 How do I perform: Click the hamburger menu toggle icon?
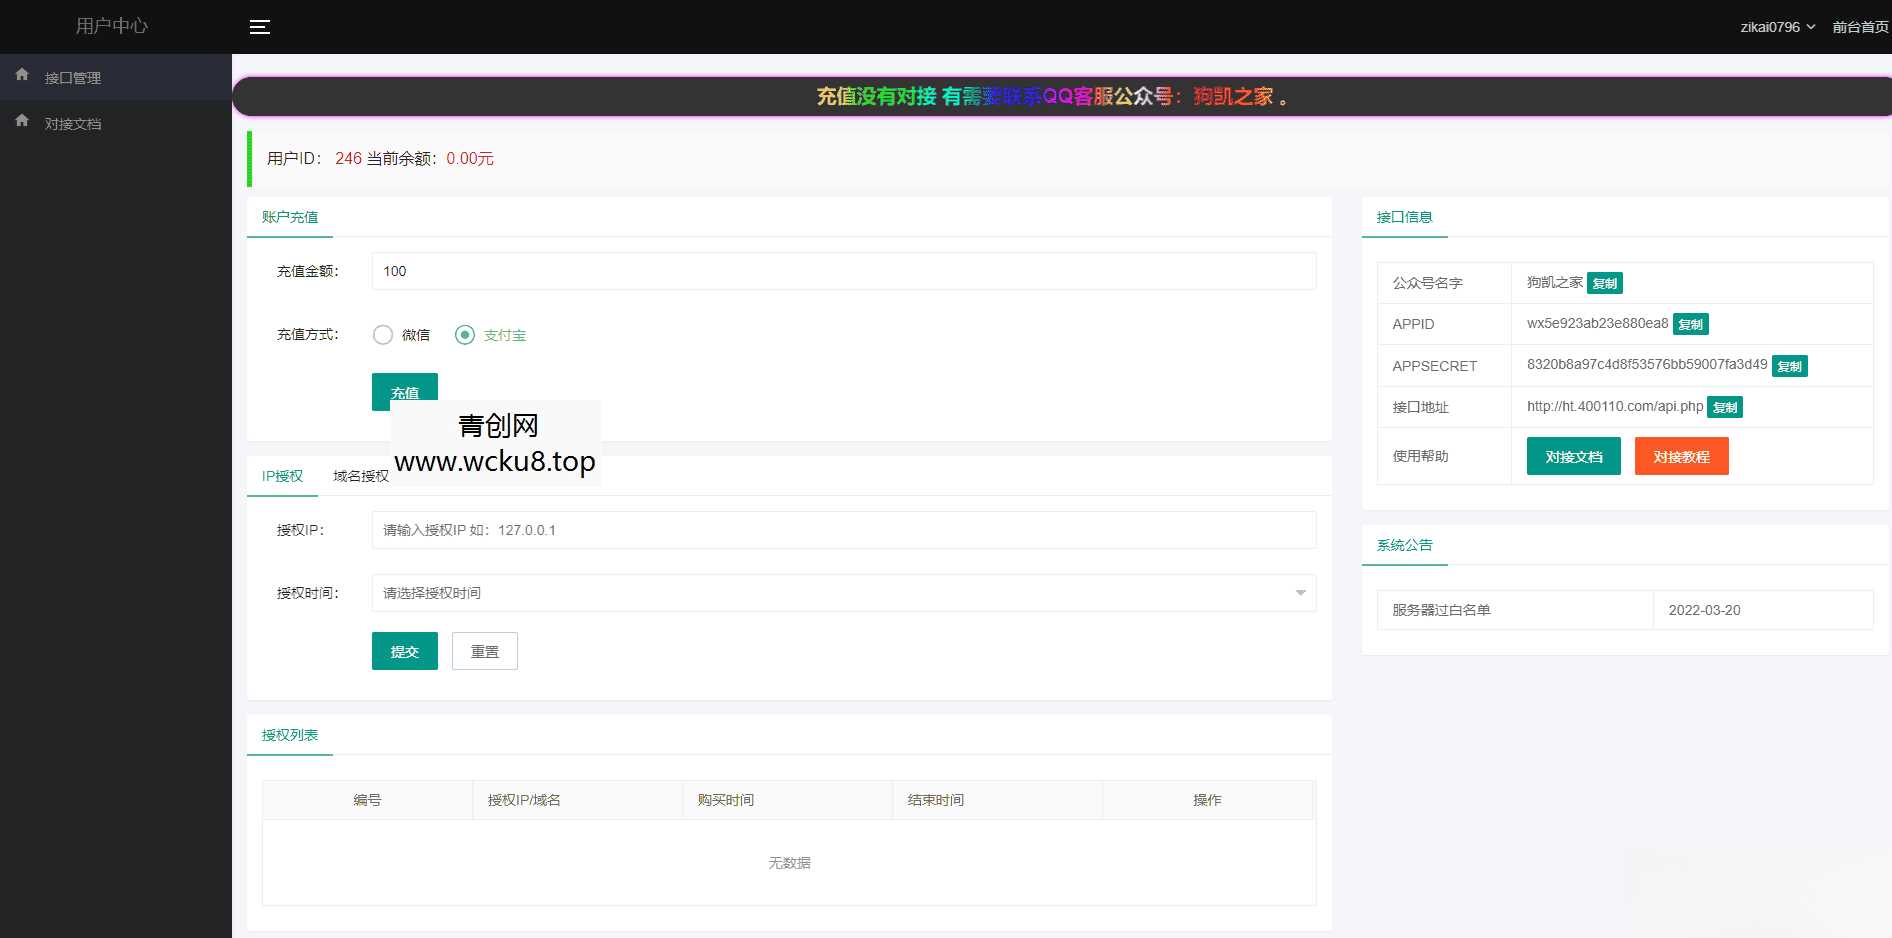[260, 27]
